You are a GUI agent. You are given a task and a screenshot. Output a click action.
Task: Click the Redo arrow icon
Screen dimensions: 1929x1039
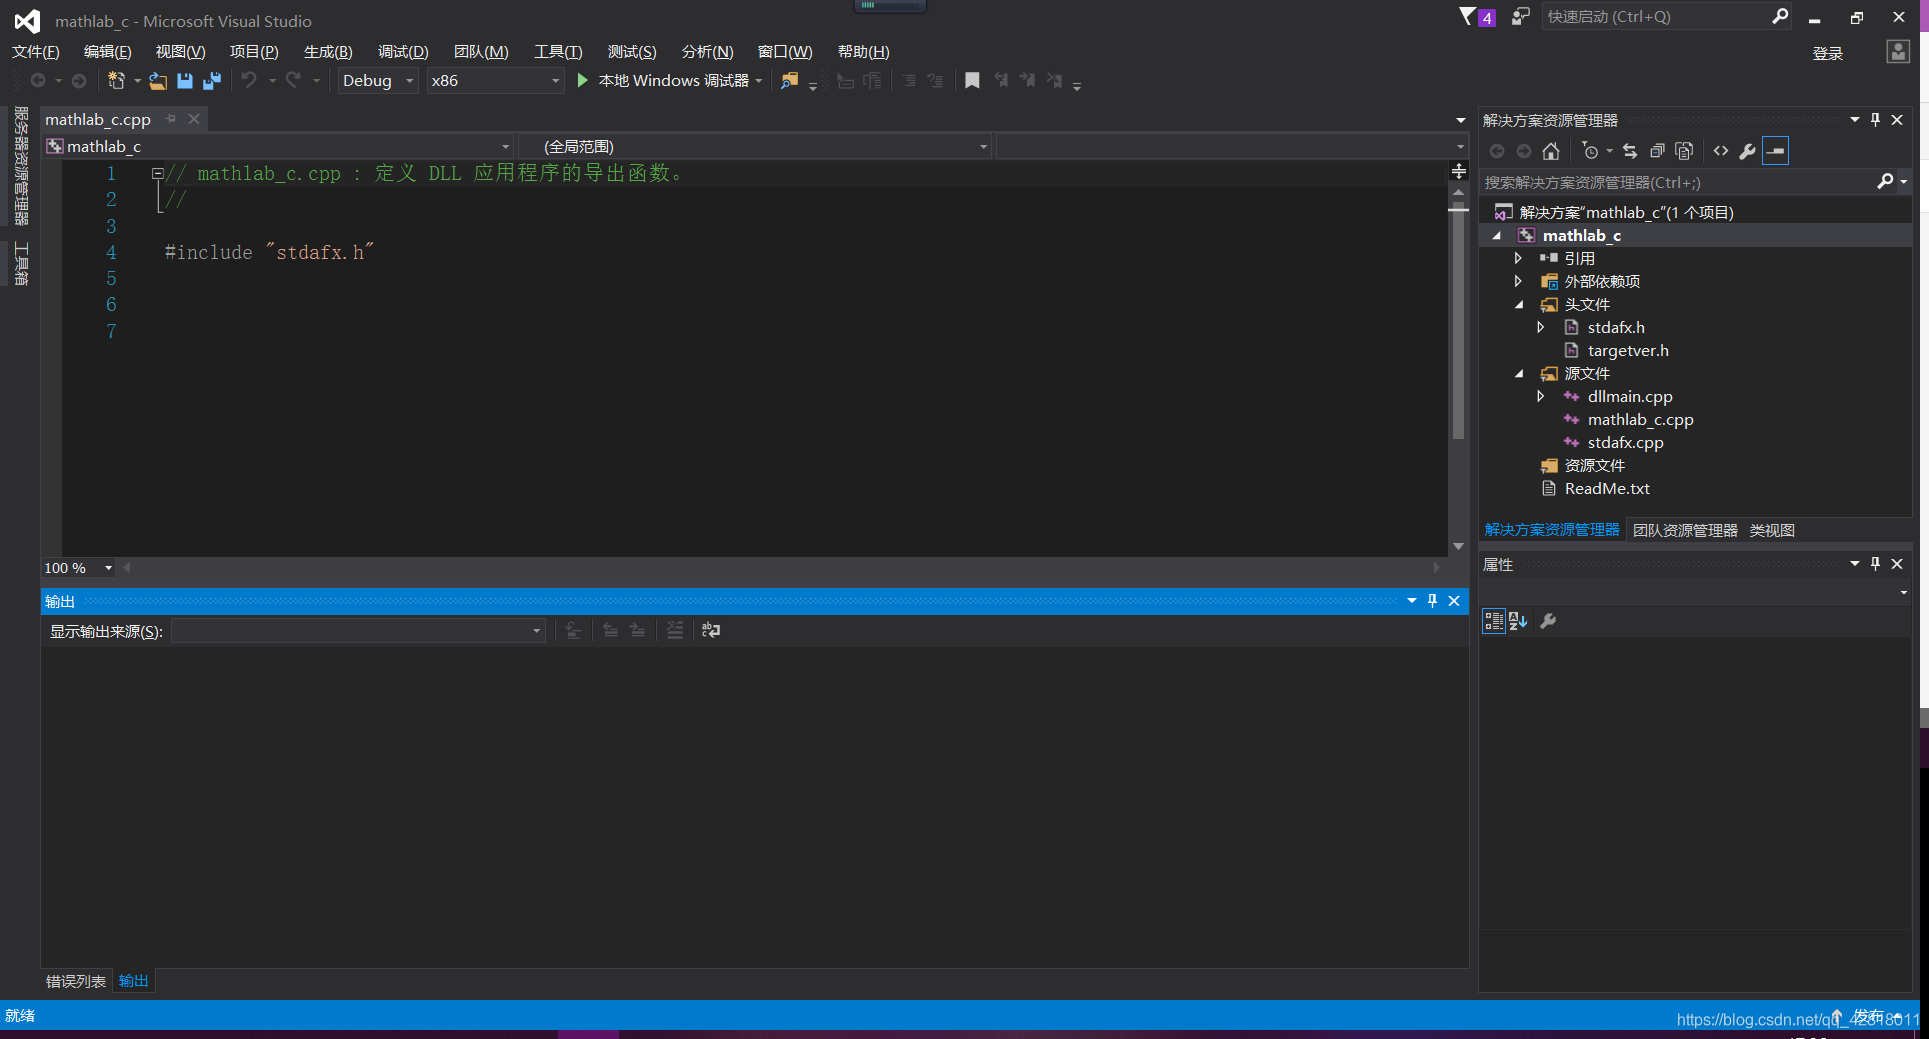(293, 80)
